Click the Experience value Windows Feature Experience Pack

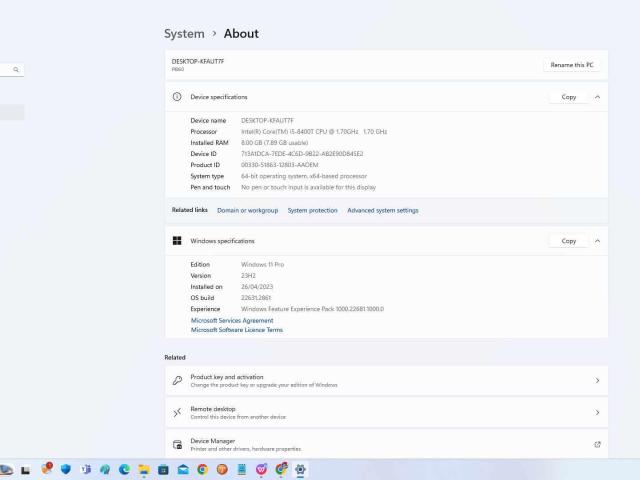pos(312,309)
